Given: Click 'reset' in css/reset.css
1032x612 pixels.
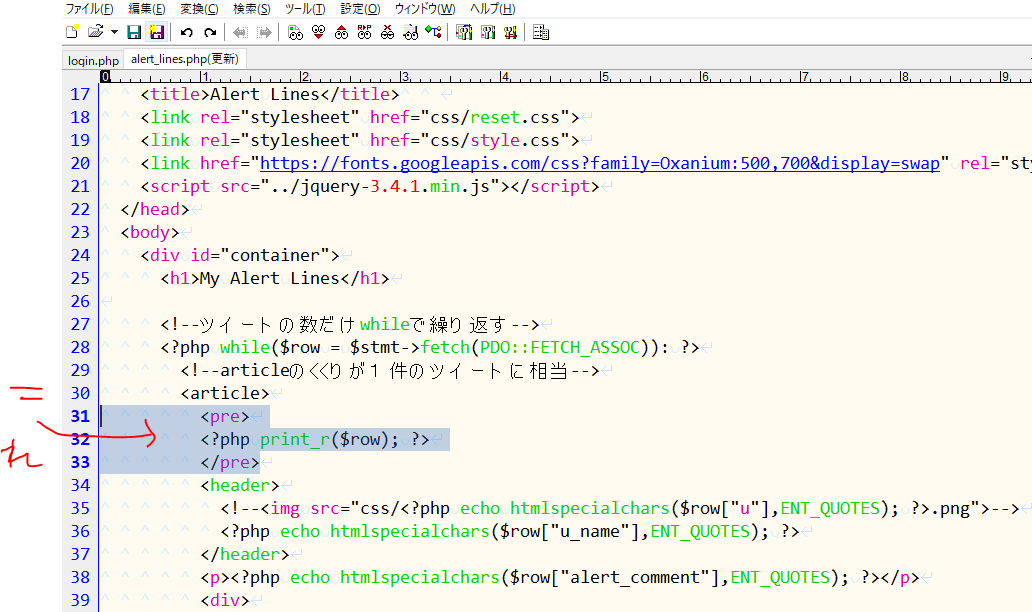Looking at the screenshot, I should point(495,117).
